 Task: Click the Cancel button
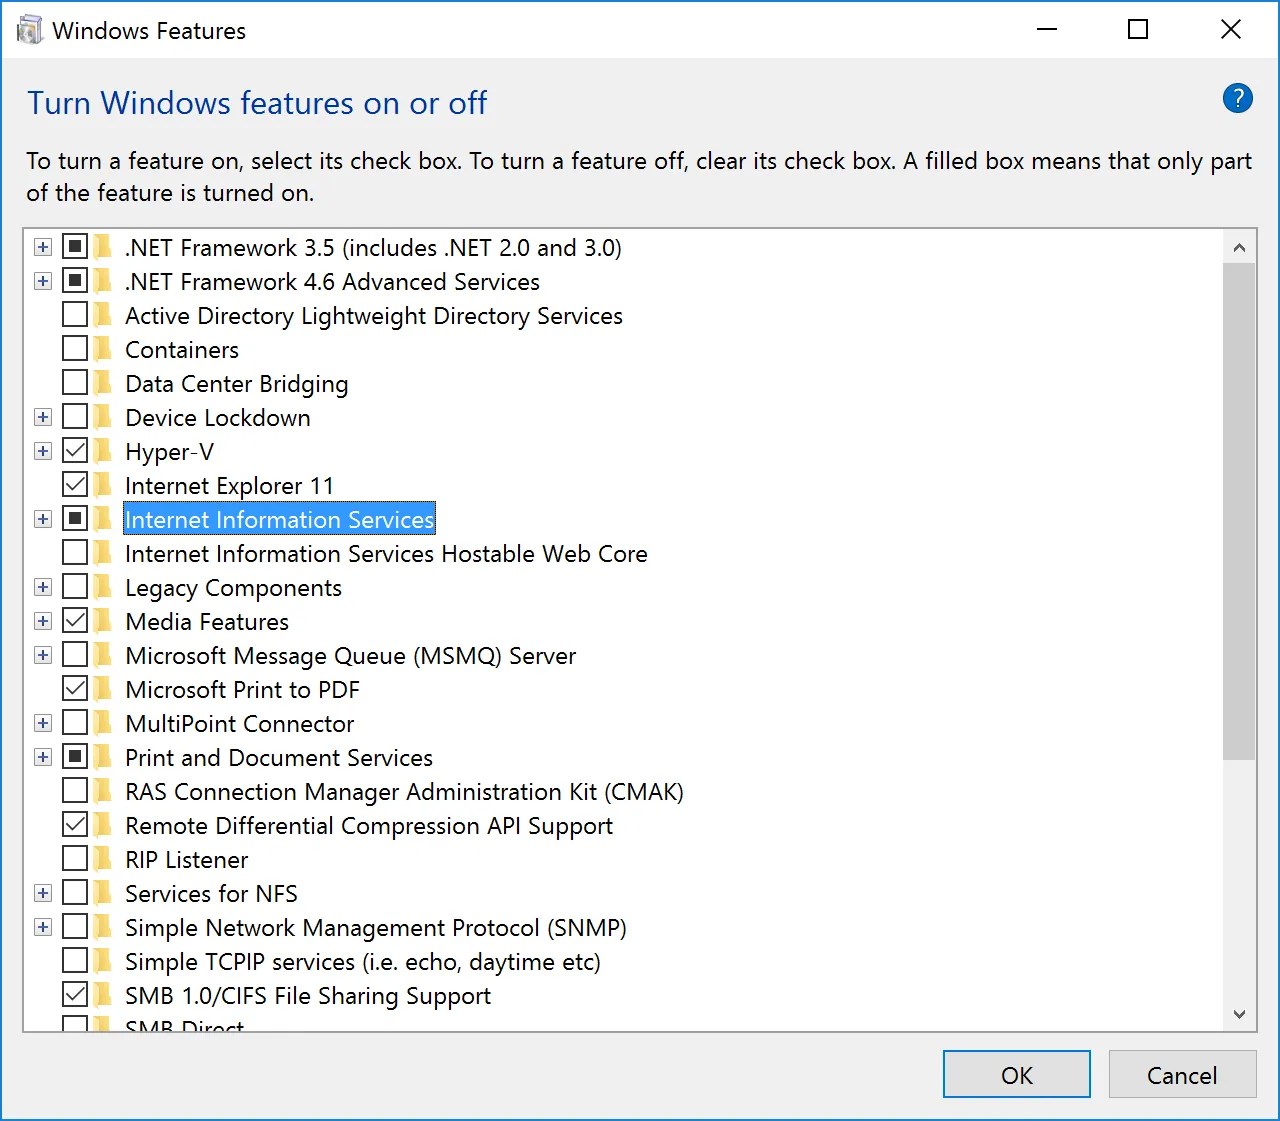(x=1182, y=1074)
